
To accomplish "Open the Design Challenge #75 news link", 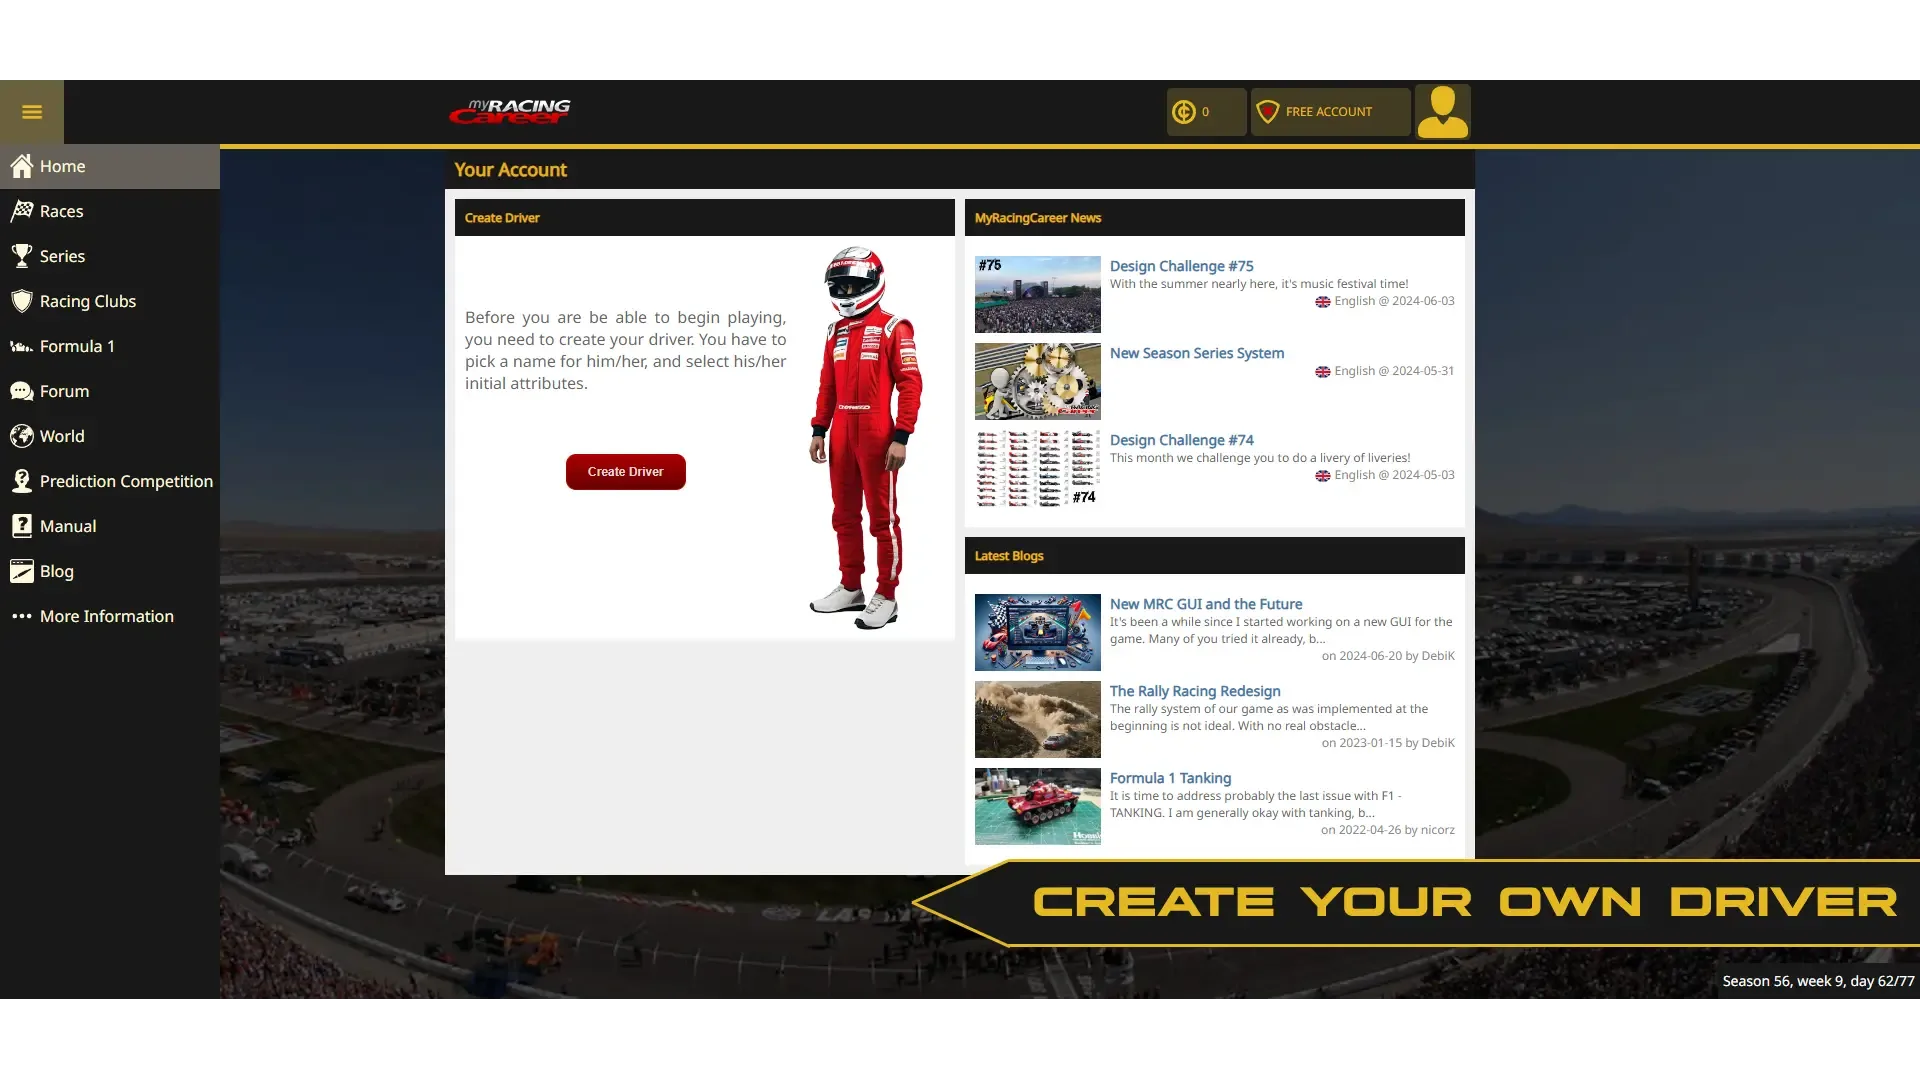I will pyautogui.click(x=1181, y=266).
